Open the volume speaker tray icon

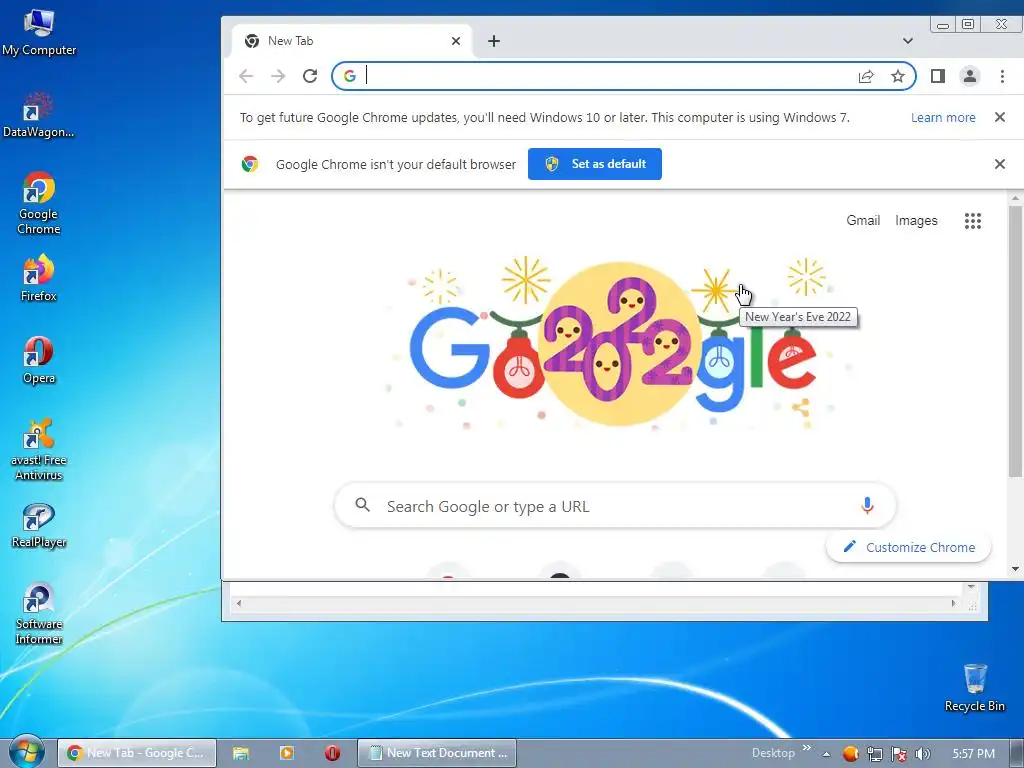pos(923,754)
